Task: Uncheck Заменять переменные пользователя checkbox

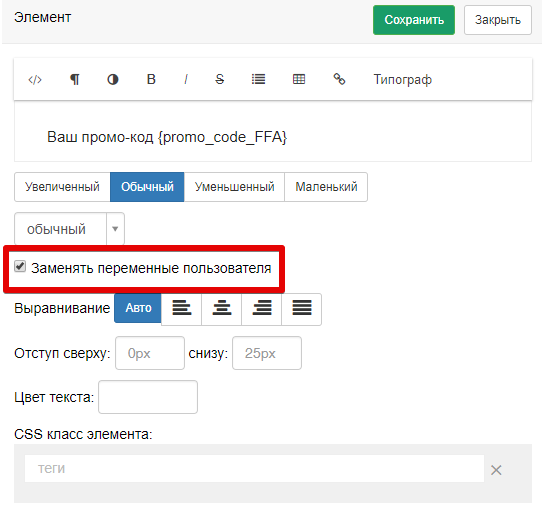Action: coord(20,267)
